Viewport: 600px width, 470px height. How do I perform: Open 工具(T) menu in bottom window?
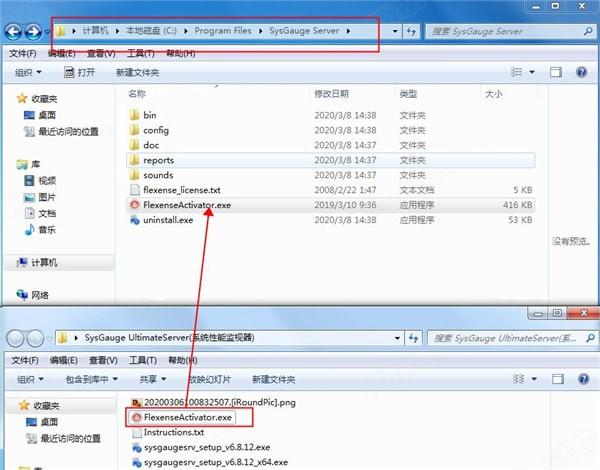pyautogui.click(x=143, y=360)
